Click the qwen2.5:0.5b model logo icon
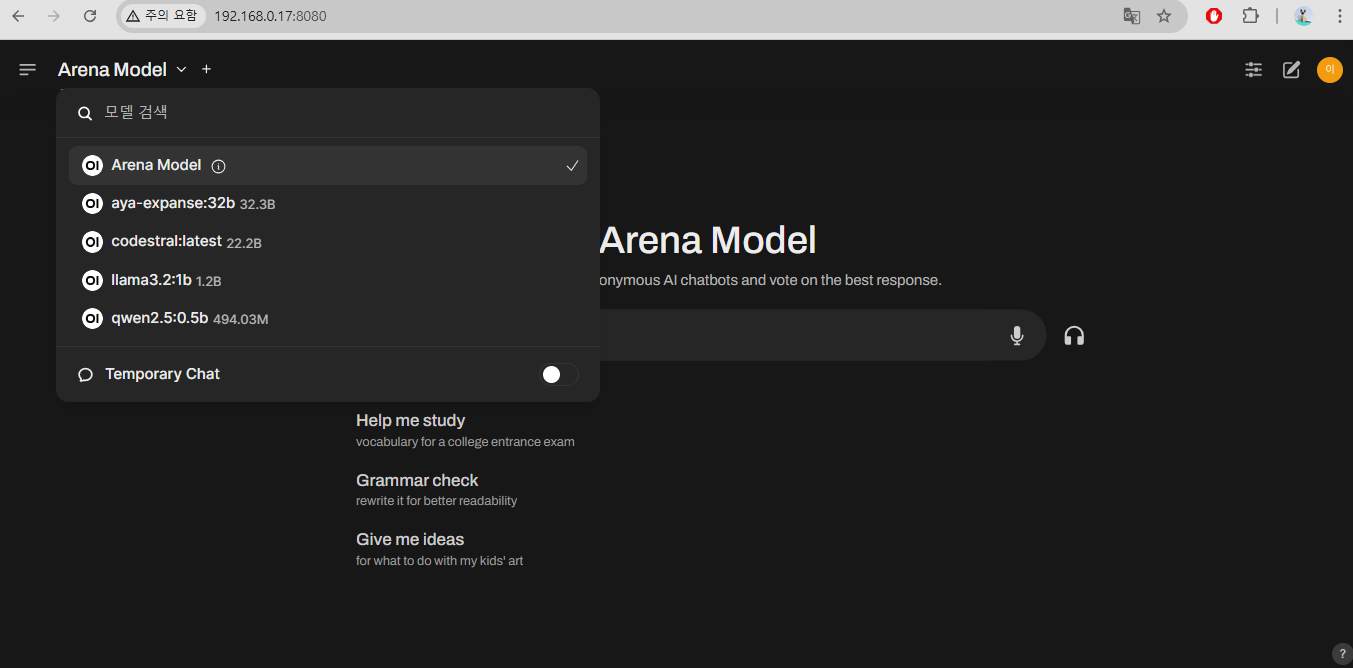The height and width of the screenshot is (668, 1353). [x=92, y=318]
